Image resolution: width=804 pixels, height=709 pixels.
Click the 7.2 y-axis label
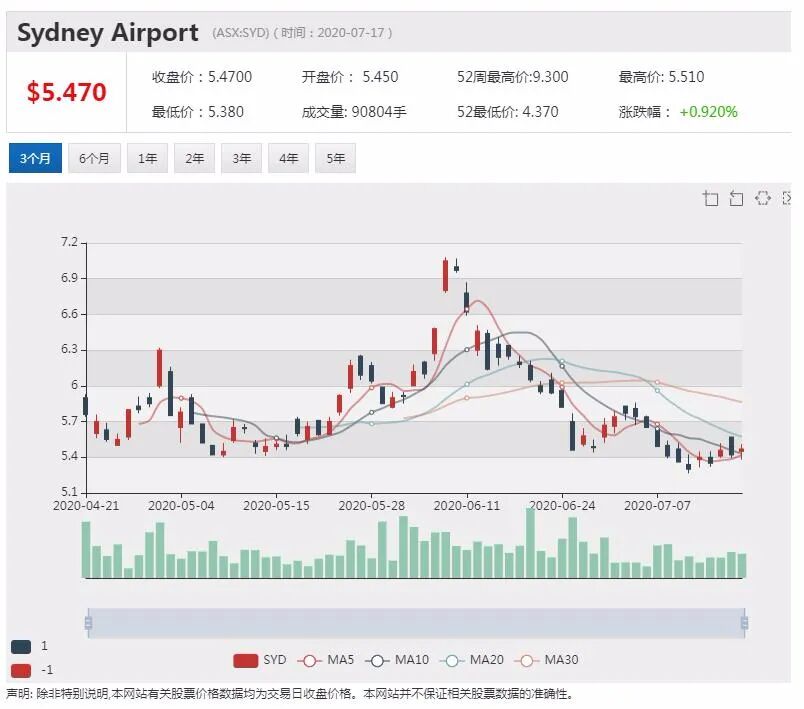(x=69, y=242)
